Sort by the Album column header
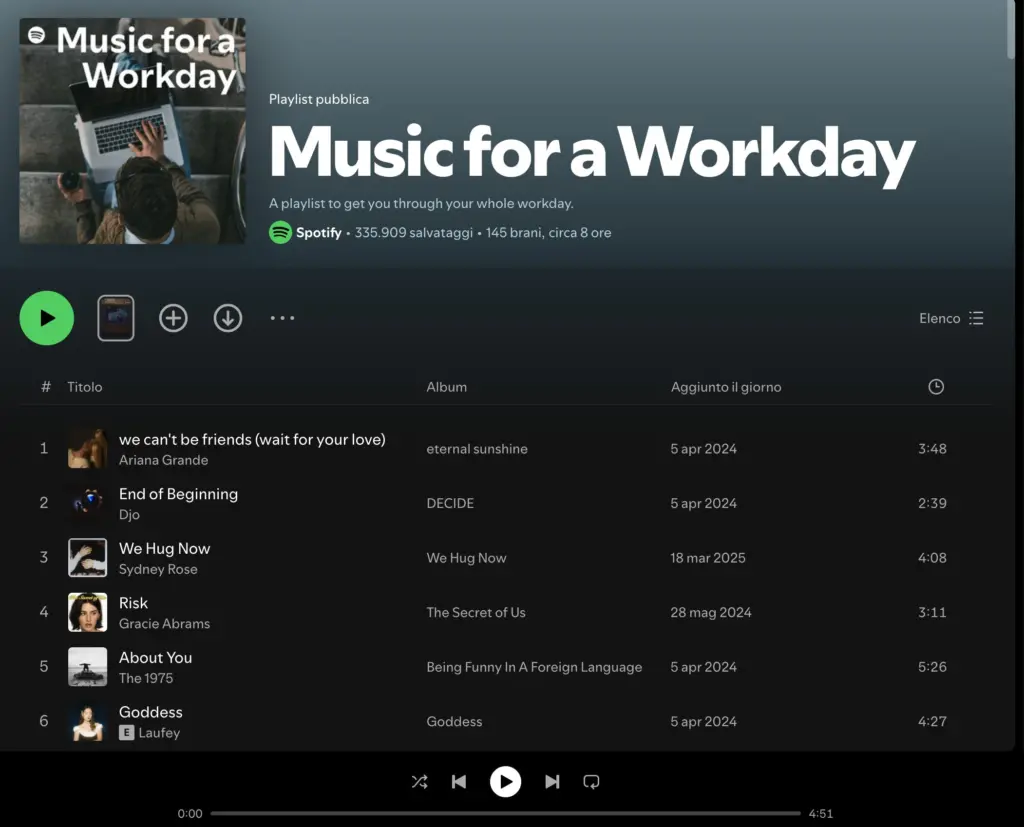This screenshot has height=827, width=1024. coord(446,387)
